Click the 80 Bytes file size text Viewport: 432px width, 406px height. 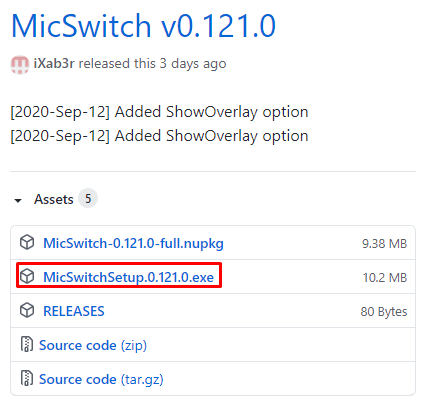point(384,312)
